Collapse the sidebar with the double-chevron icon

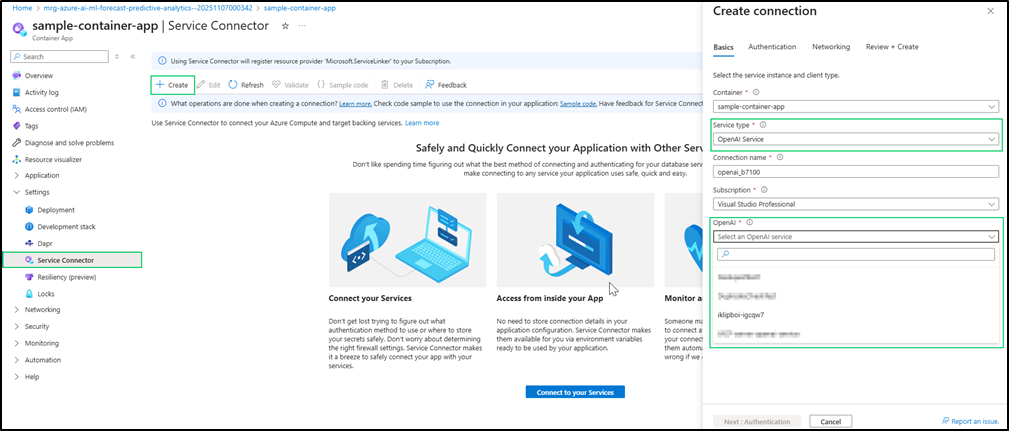pos(134,57)
